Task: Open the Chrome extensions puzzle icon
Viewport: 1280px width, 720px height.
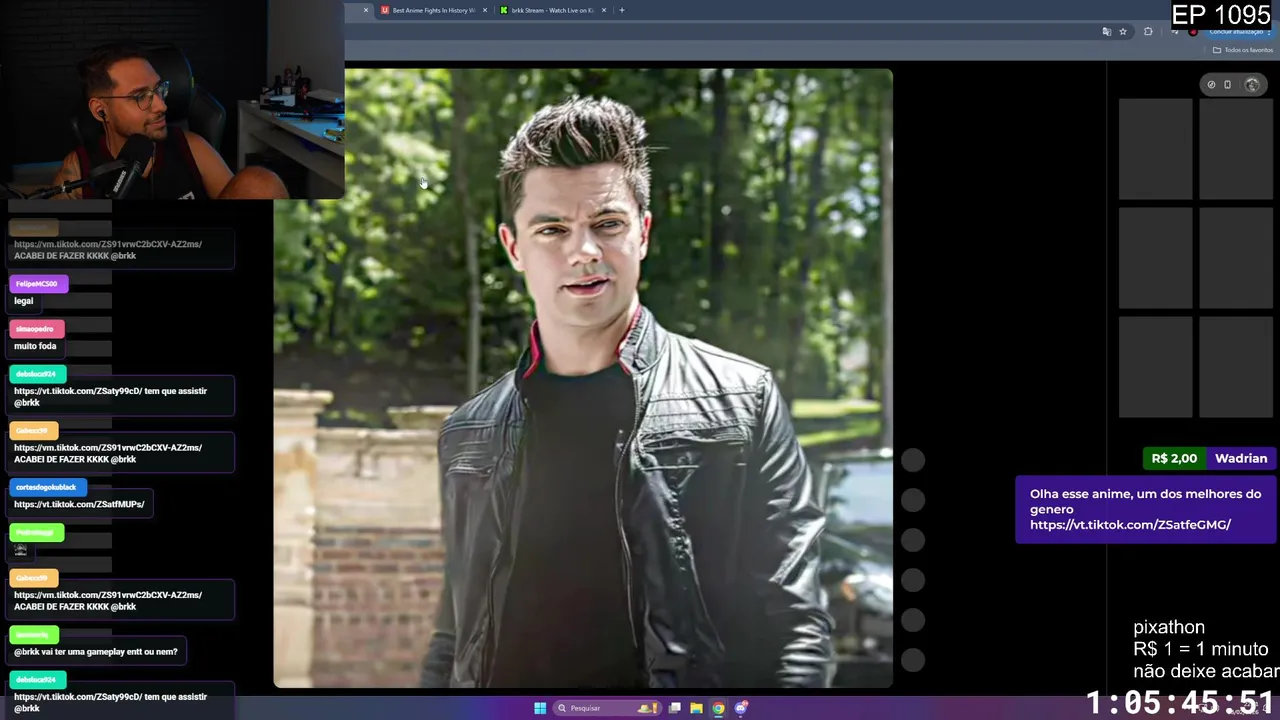Action: point(1148,32)
